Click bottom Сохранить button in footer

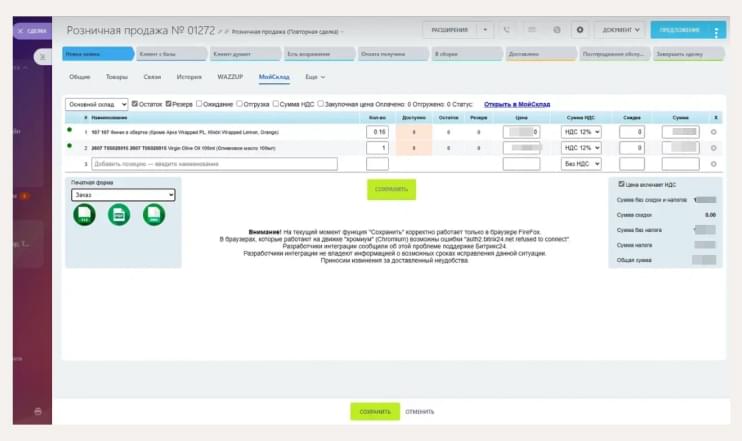(375, 412)
